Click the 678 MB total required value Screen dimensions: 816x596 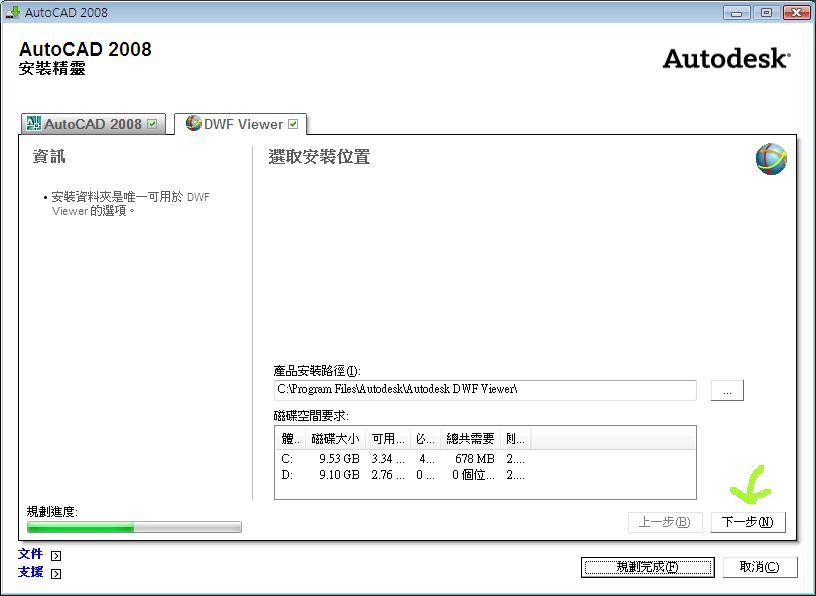(x=475, y=459)
